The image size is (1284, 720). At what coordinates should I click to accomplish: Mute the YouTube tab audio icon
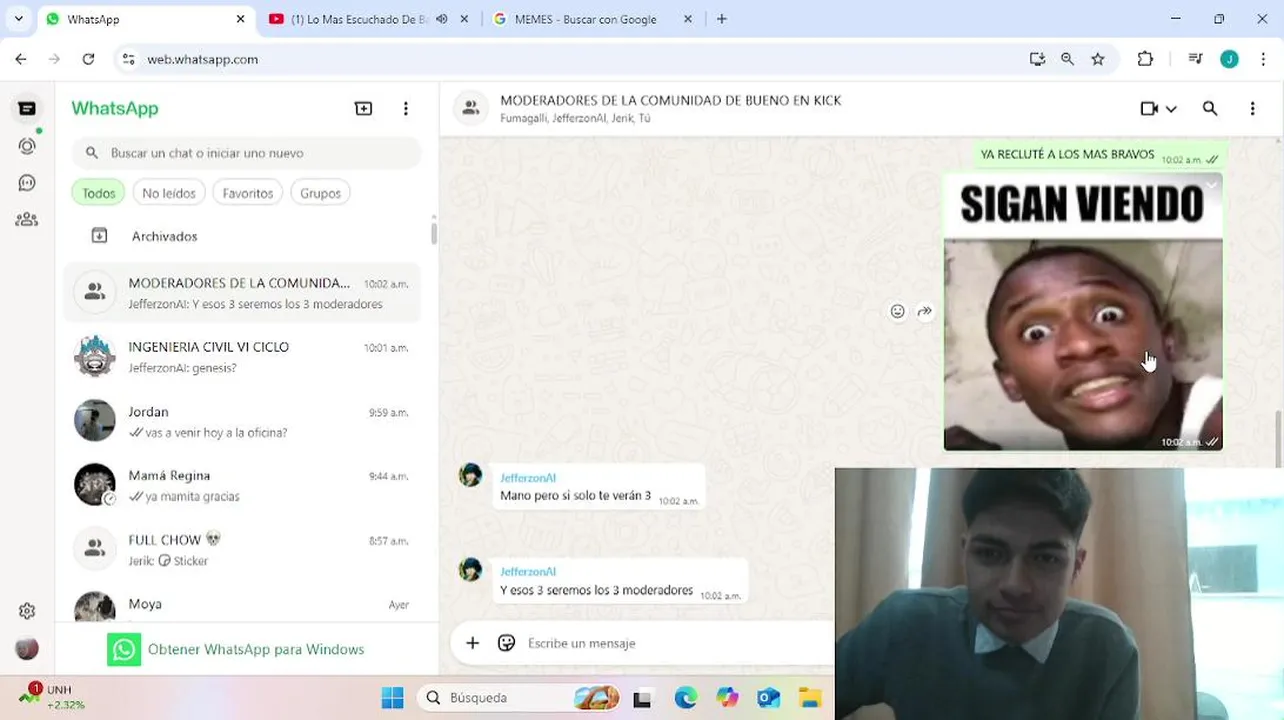pos(441,19)
